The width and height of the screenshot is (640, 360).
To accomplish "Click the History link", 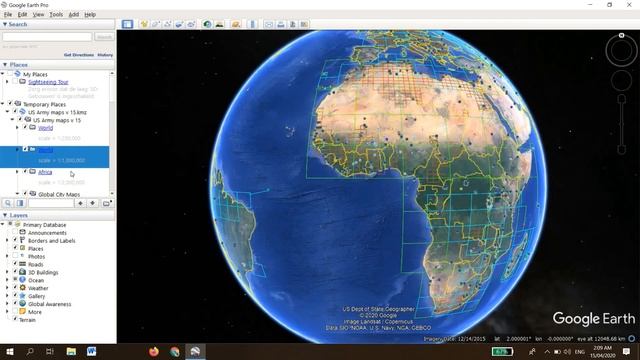I will pos(105,55).
